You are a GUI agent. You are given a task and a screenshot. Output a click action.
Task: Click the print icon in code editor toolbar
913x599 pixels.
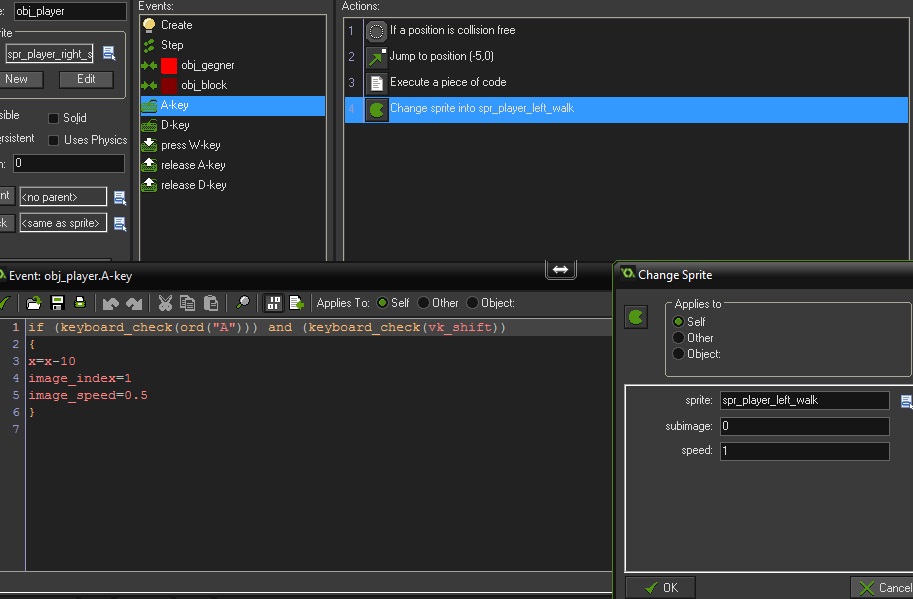[x=80, y=303]
